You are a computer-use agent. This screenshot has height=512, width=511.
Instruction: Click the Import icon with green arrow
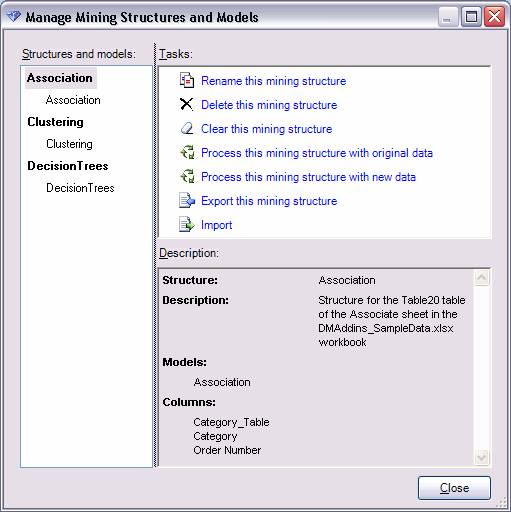(186, 224)
